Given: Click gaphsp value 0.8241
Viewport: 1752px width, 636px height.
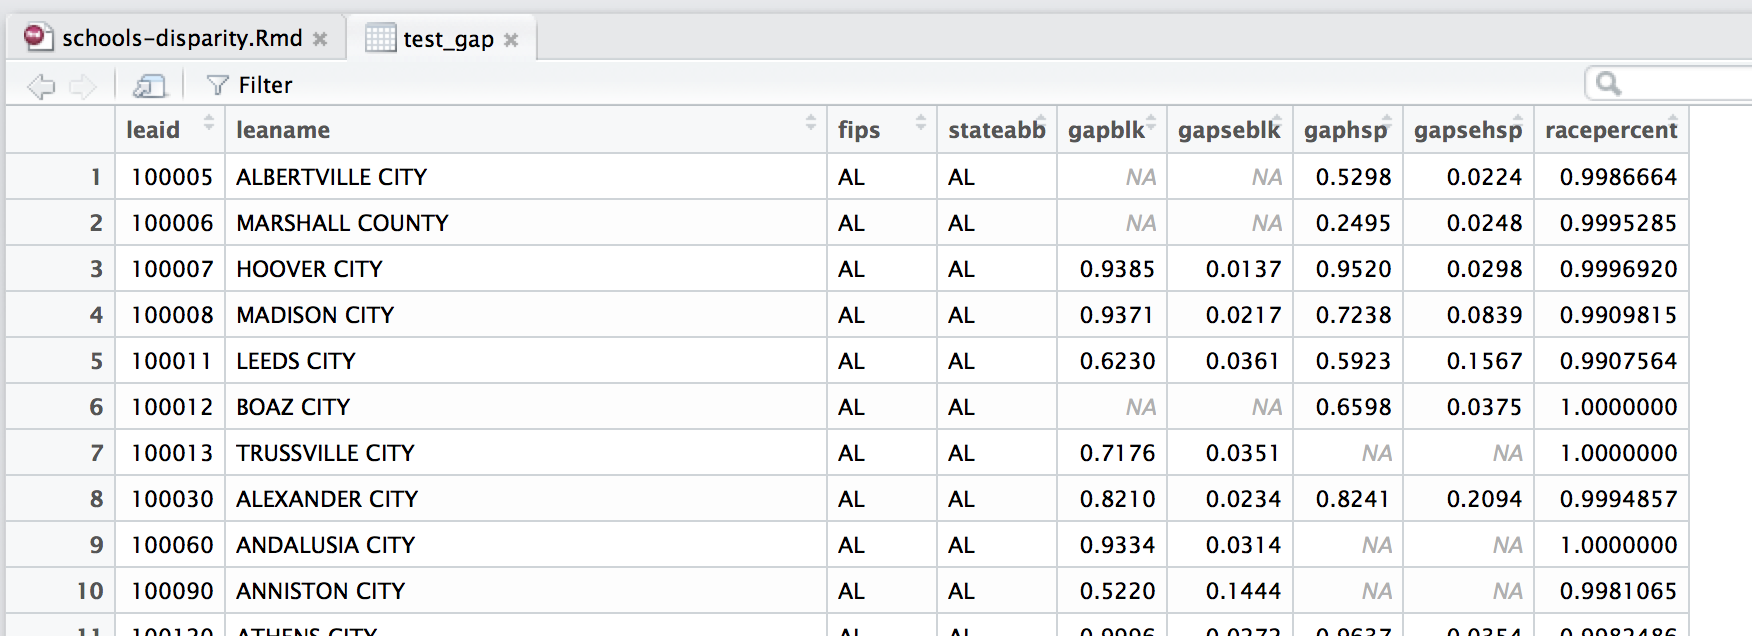Looking at the screenshot, I should coord(1353,499).
